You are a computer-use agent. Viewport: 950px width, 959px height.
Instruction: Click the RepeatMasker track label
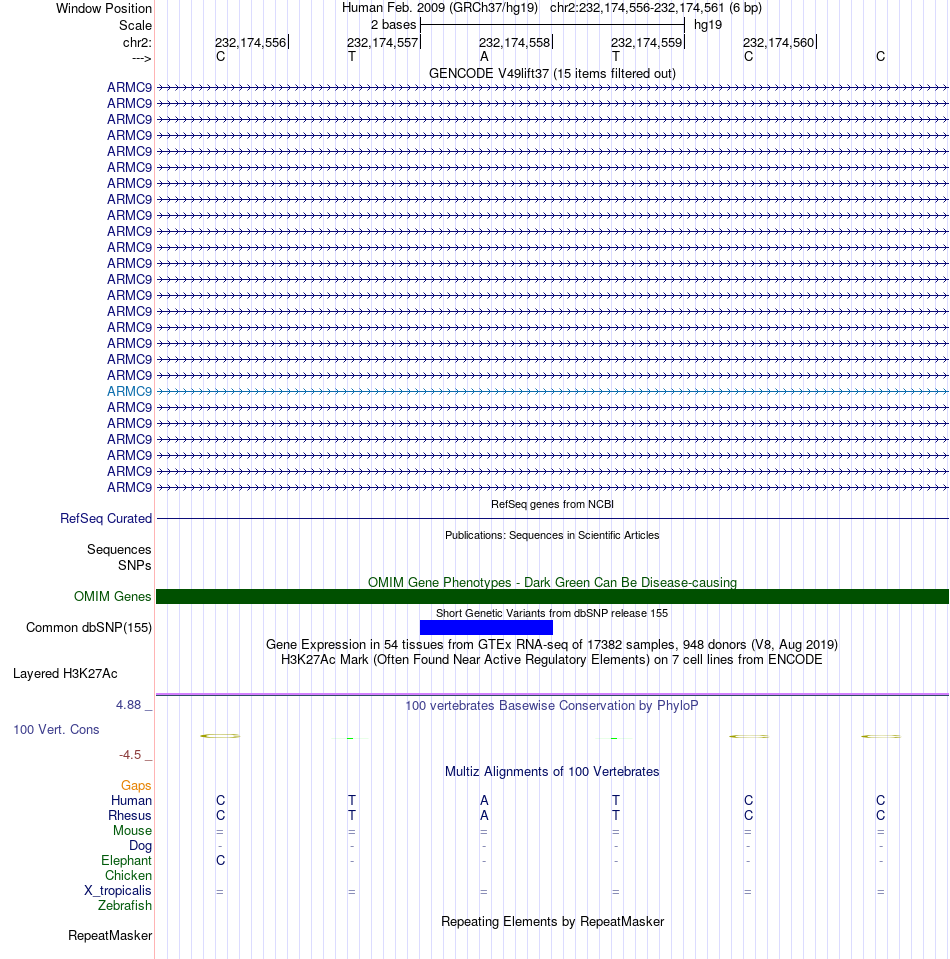(x=110, y=936)
